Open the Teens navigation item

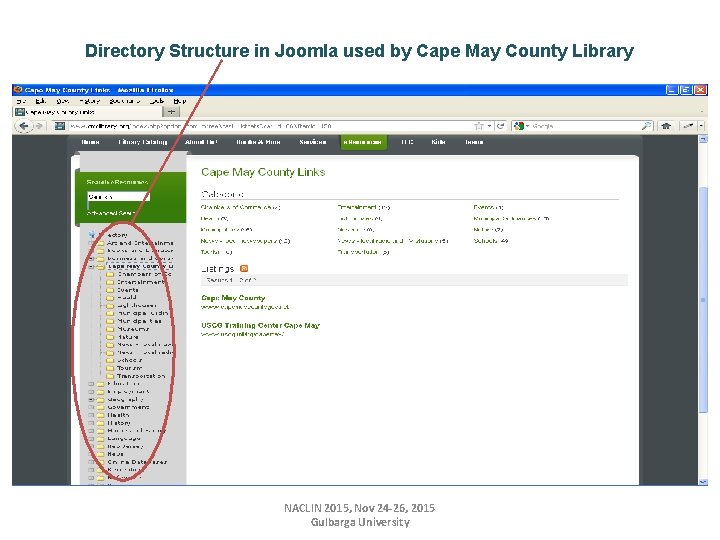[x=474, y=142]
